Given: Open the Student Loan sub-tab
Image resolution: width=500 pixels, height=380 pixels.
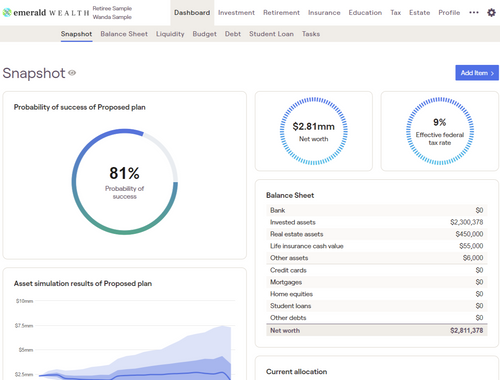Looking at the screenshot, I should point(271,34).
